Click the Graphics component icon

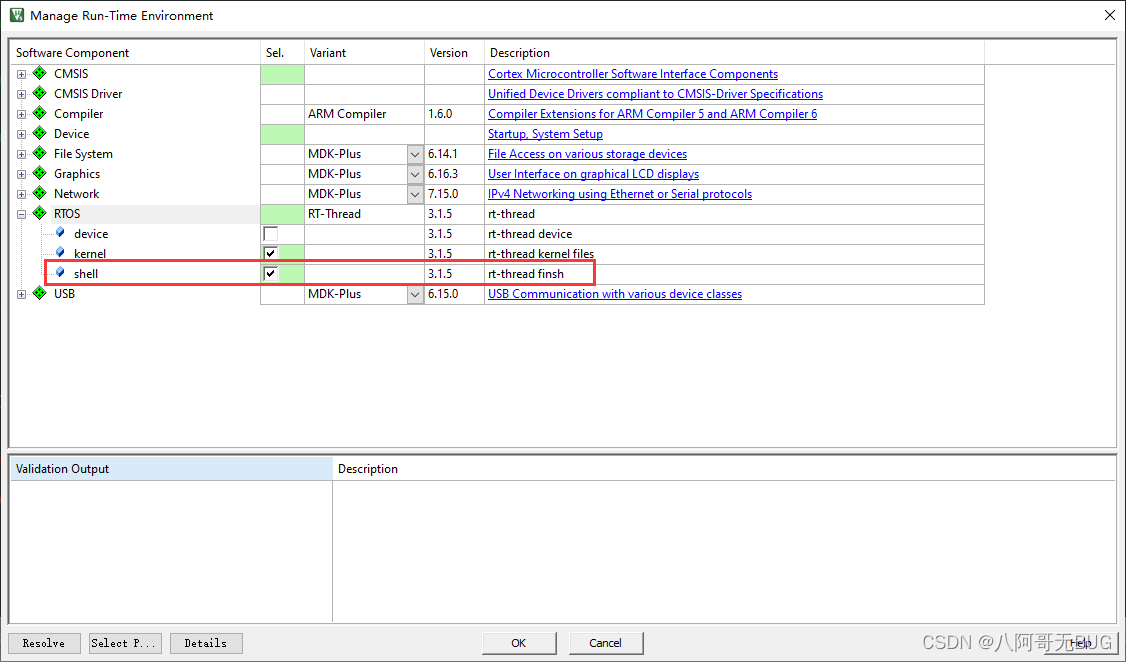39,173
